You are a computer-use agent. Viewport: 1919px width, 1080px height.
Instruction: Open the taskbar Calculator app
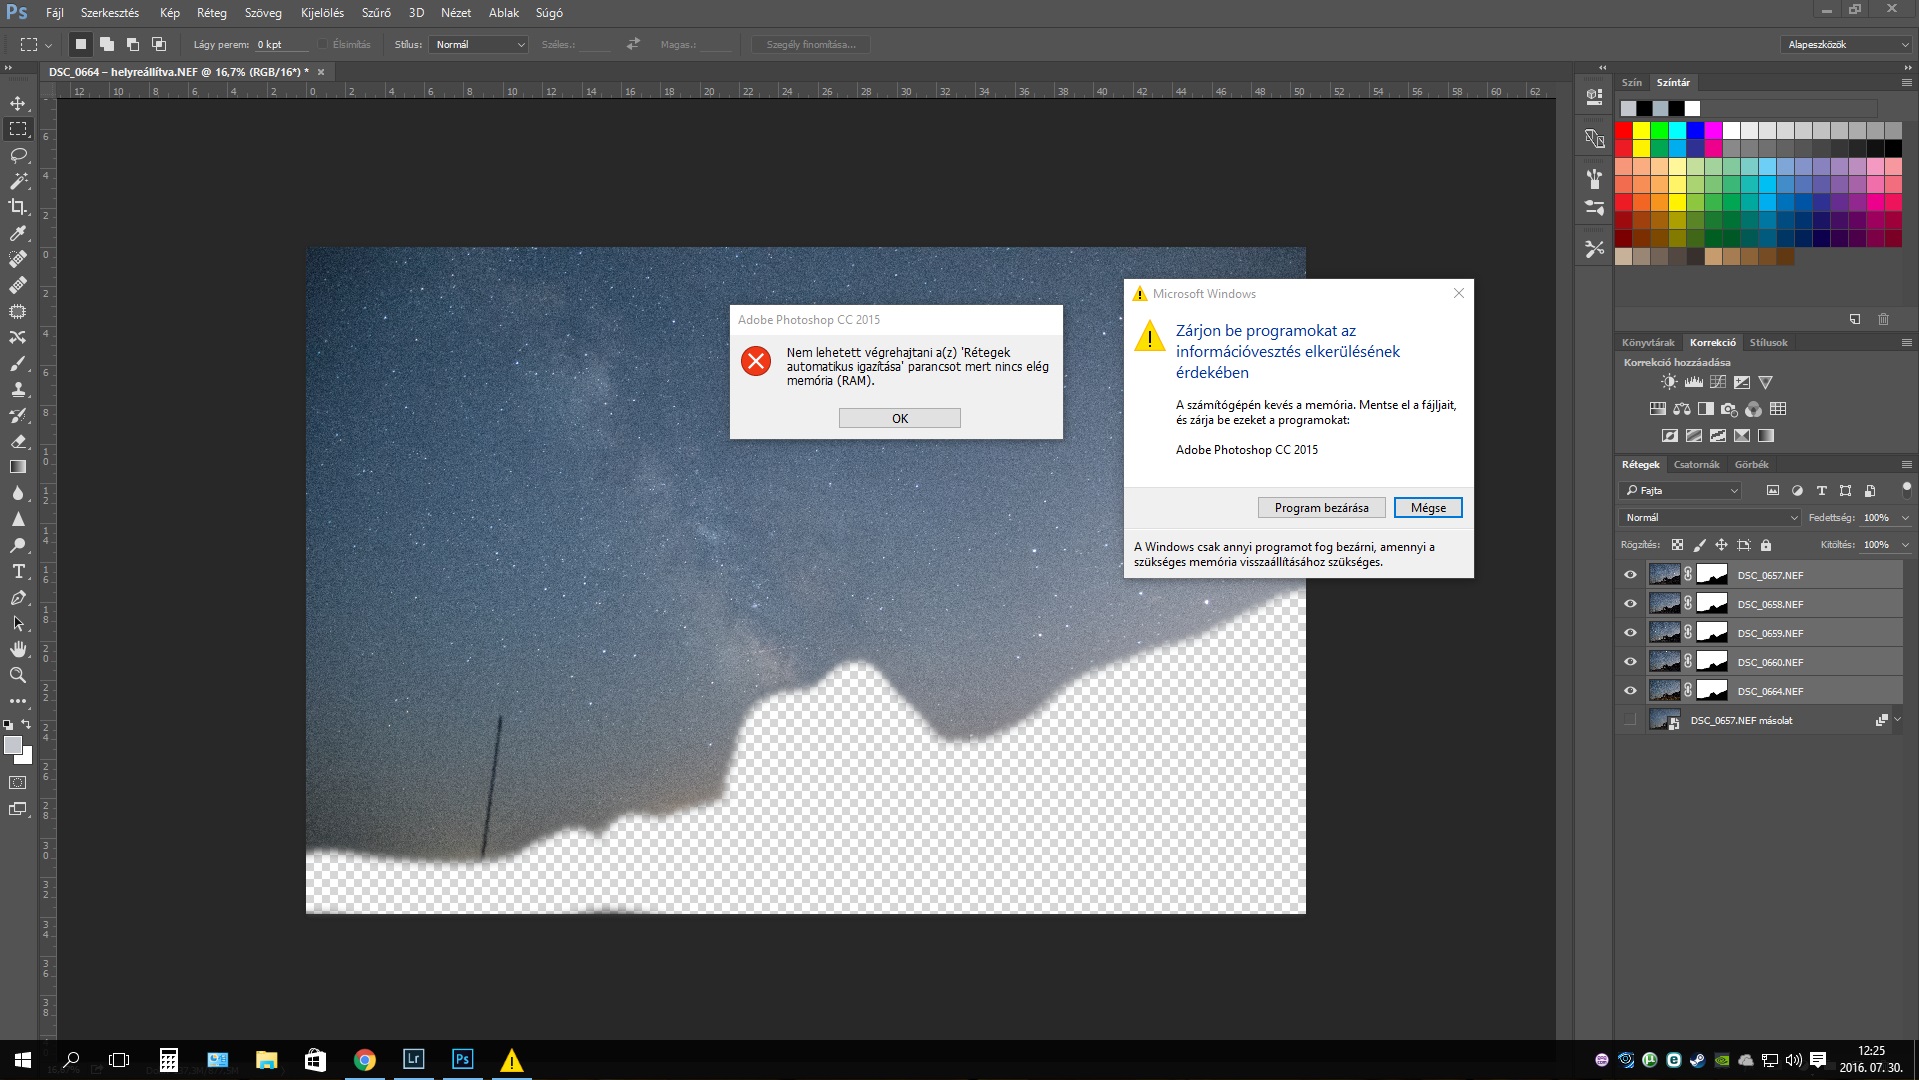pyautogui.click(x=169, y=1060)
